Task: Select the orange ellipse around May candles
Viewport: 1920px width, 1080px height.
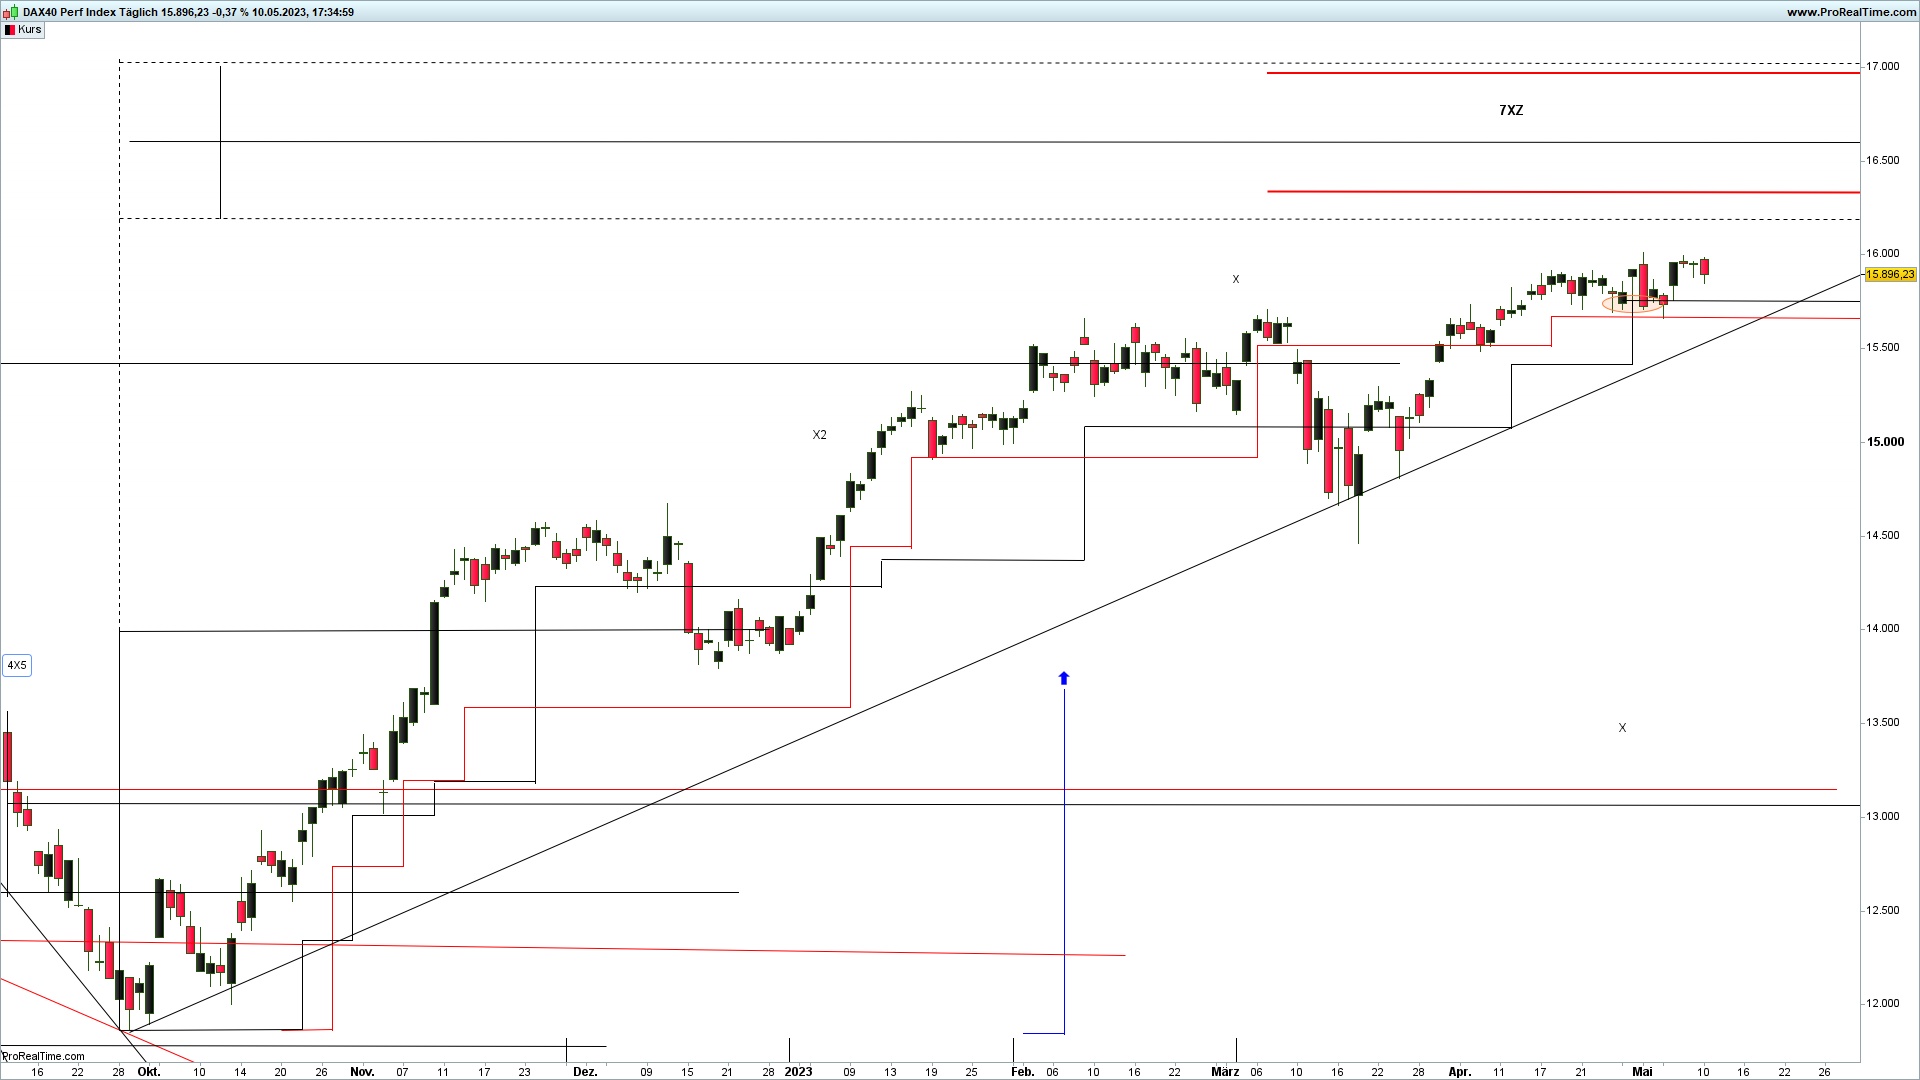Action: 1633,303
